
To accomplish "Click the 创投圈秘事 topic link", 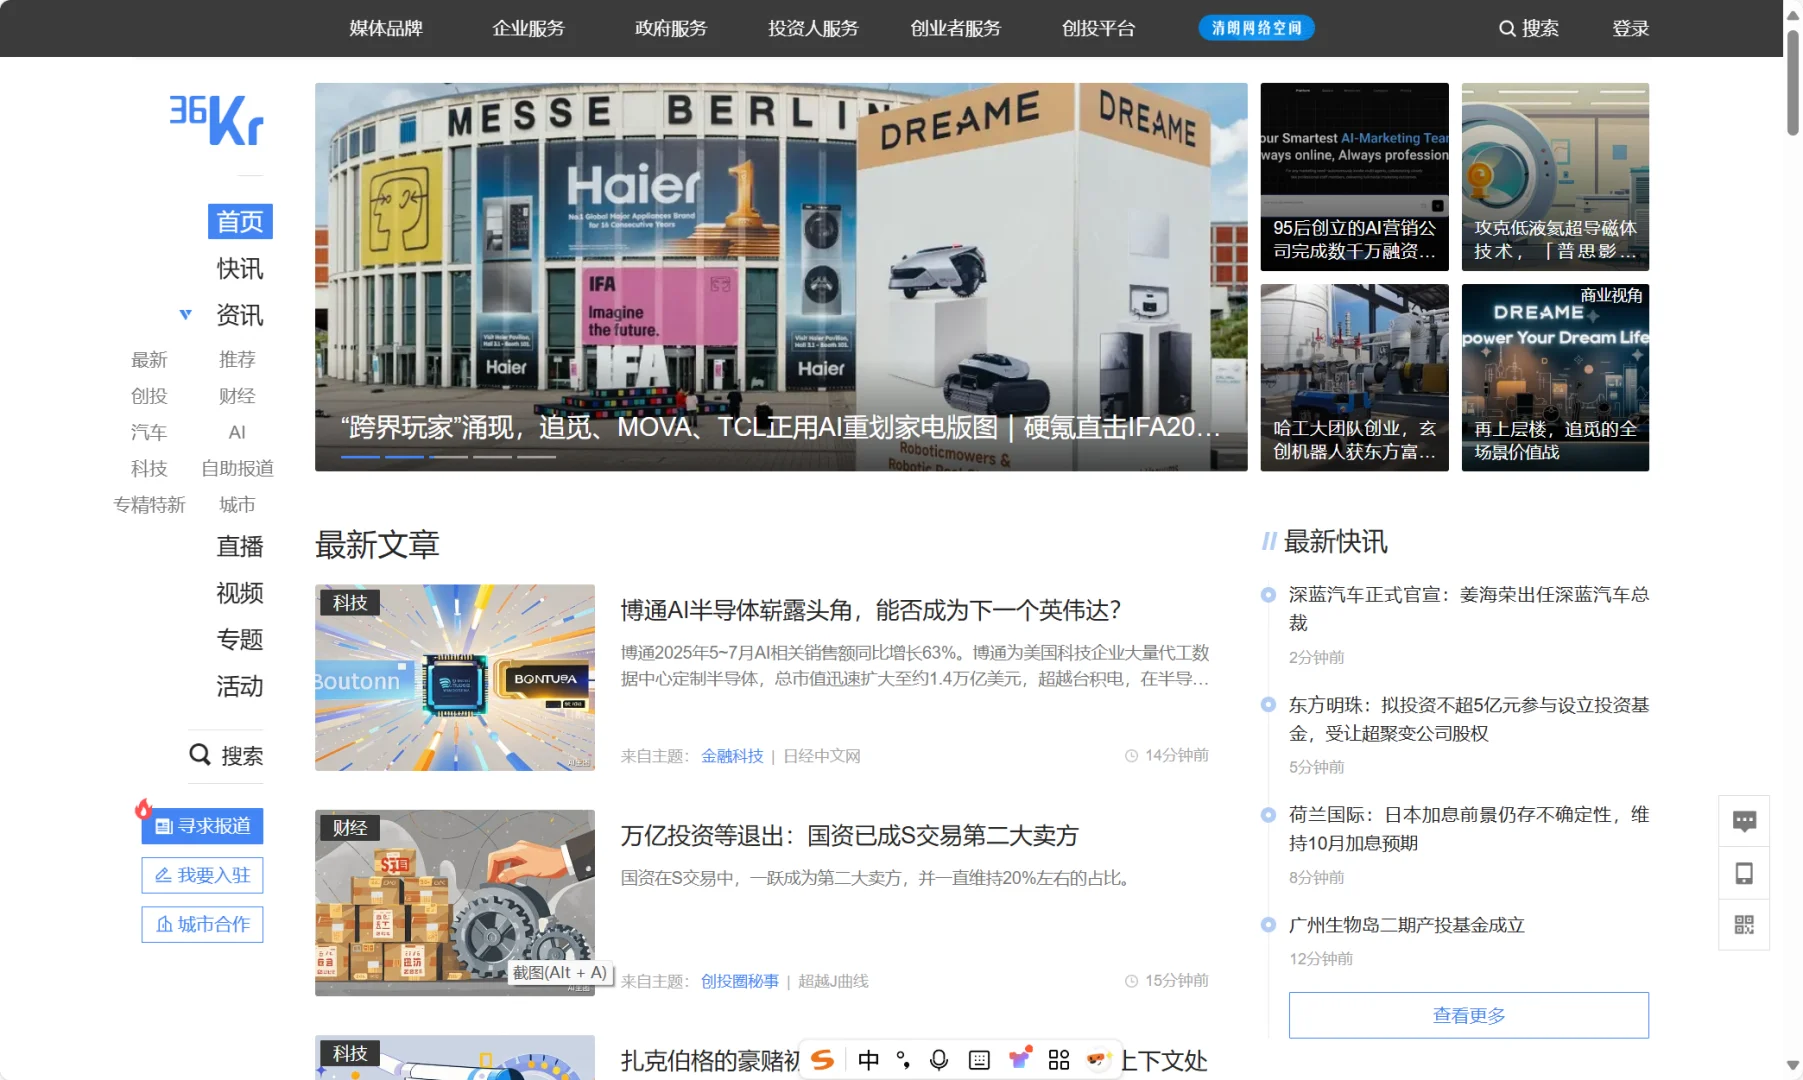I will pyautogui.click(x=740, y=981).
